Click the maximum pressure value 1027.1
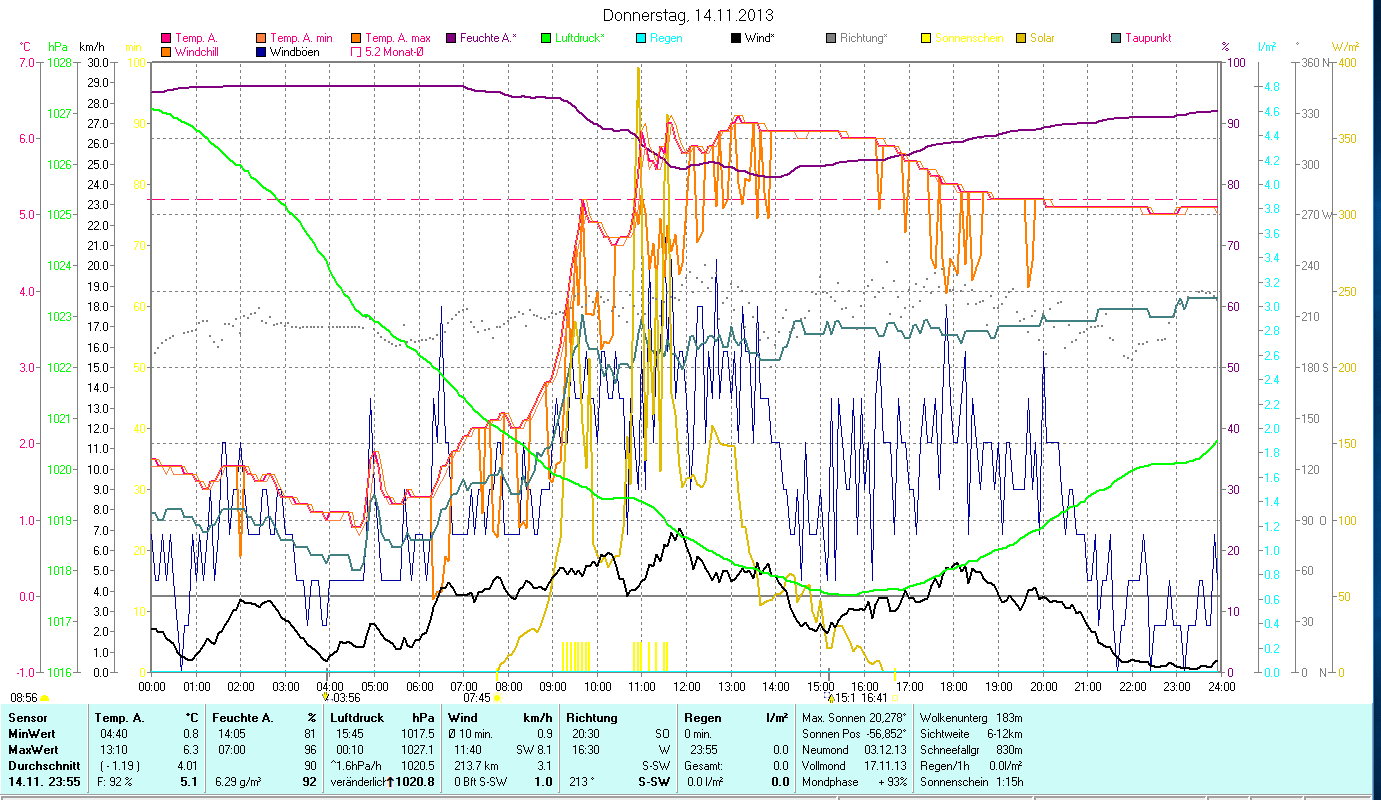The width and height of the screenshot is (1381, 800). coord(416,749)
